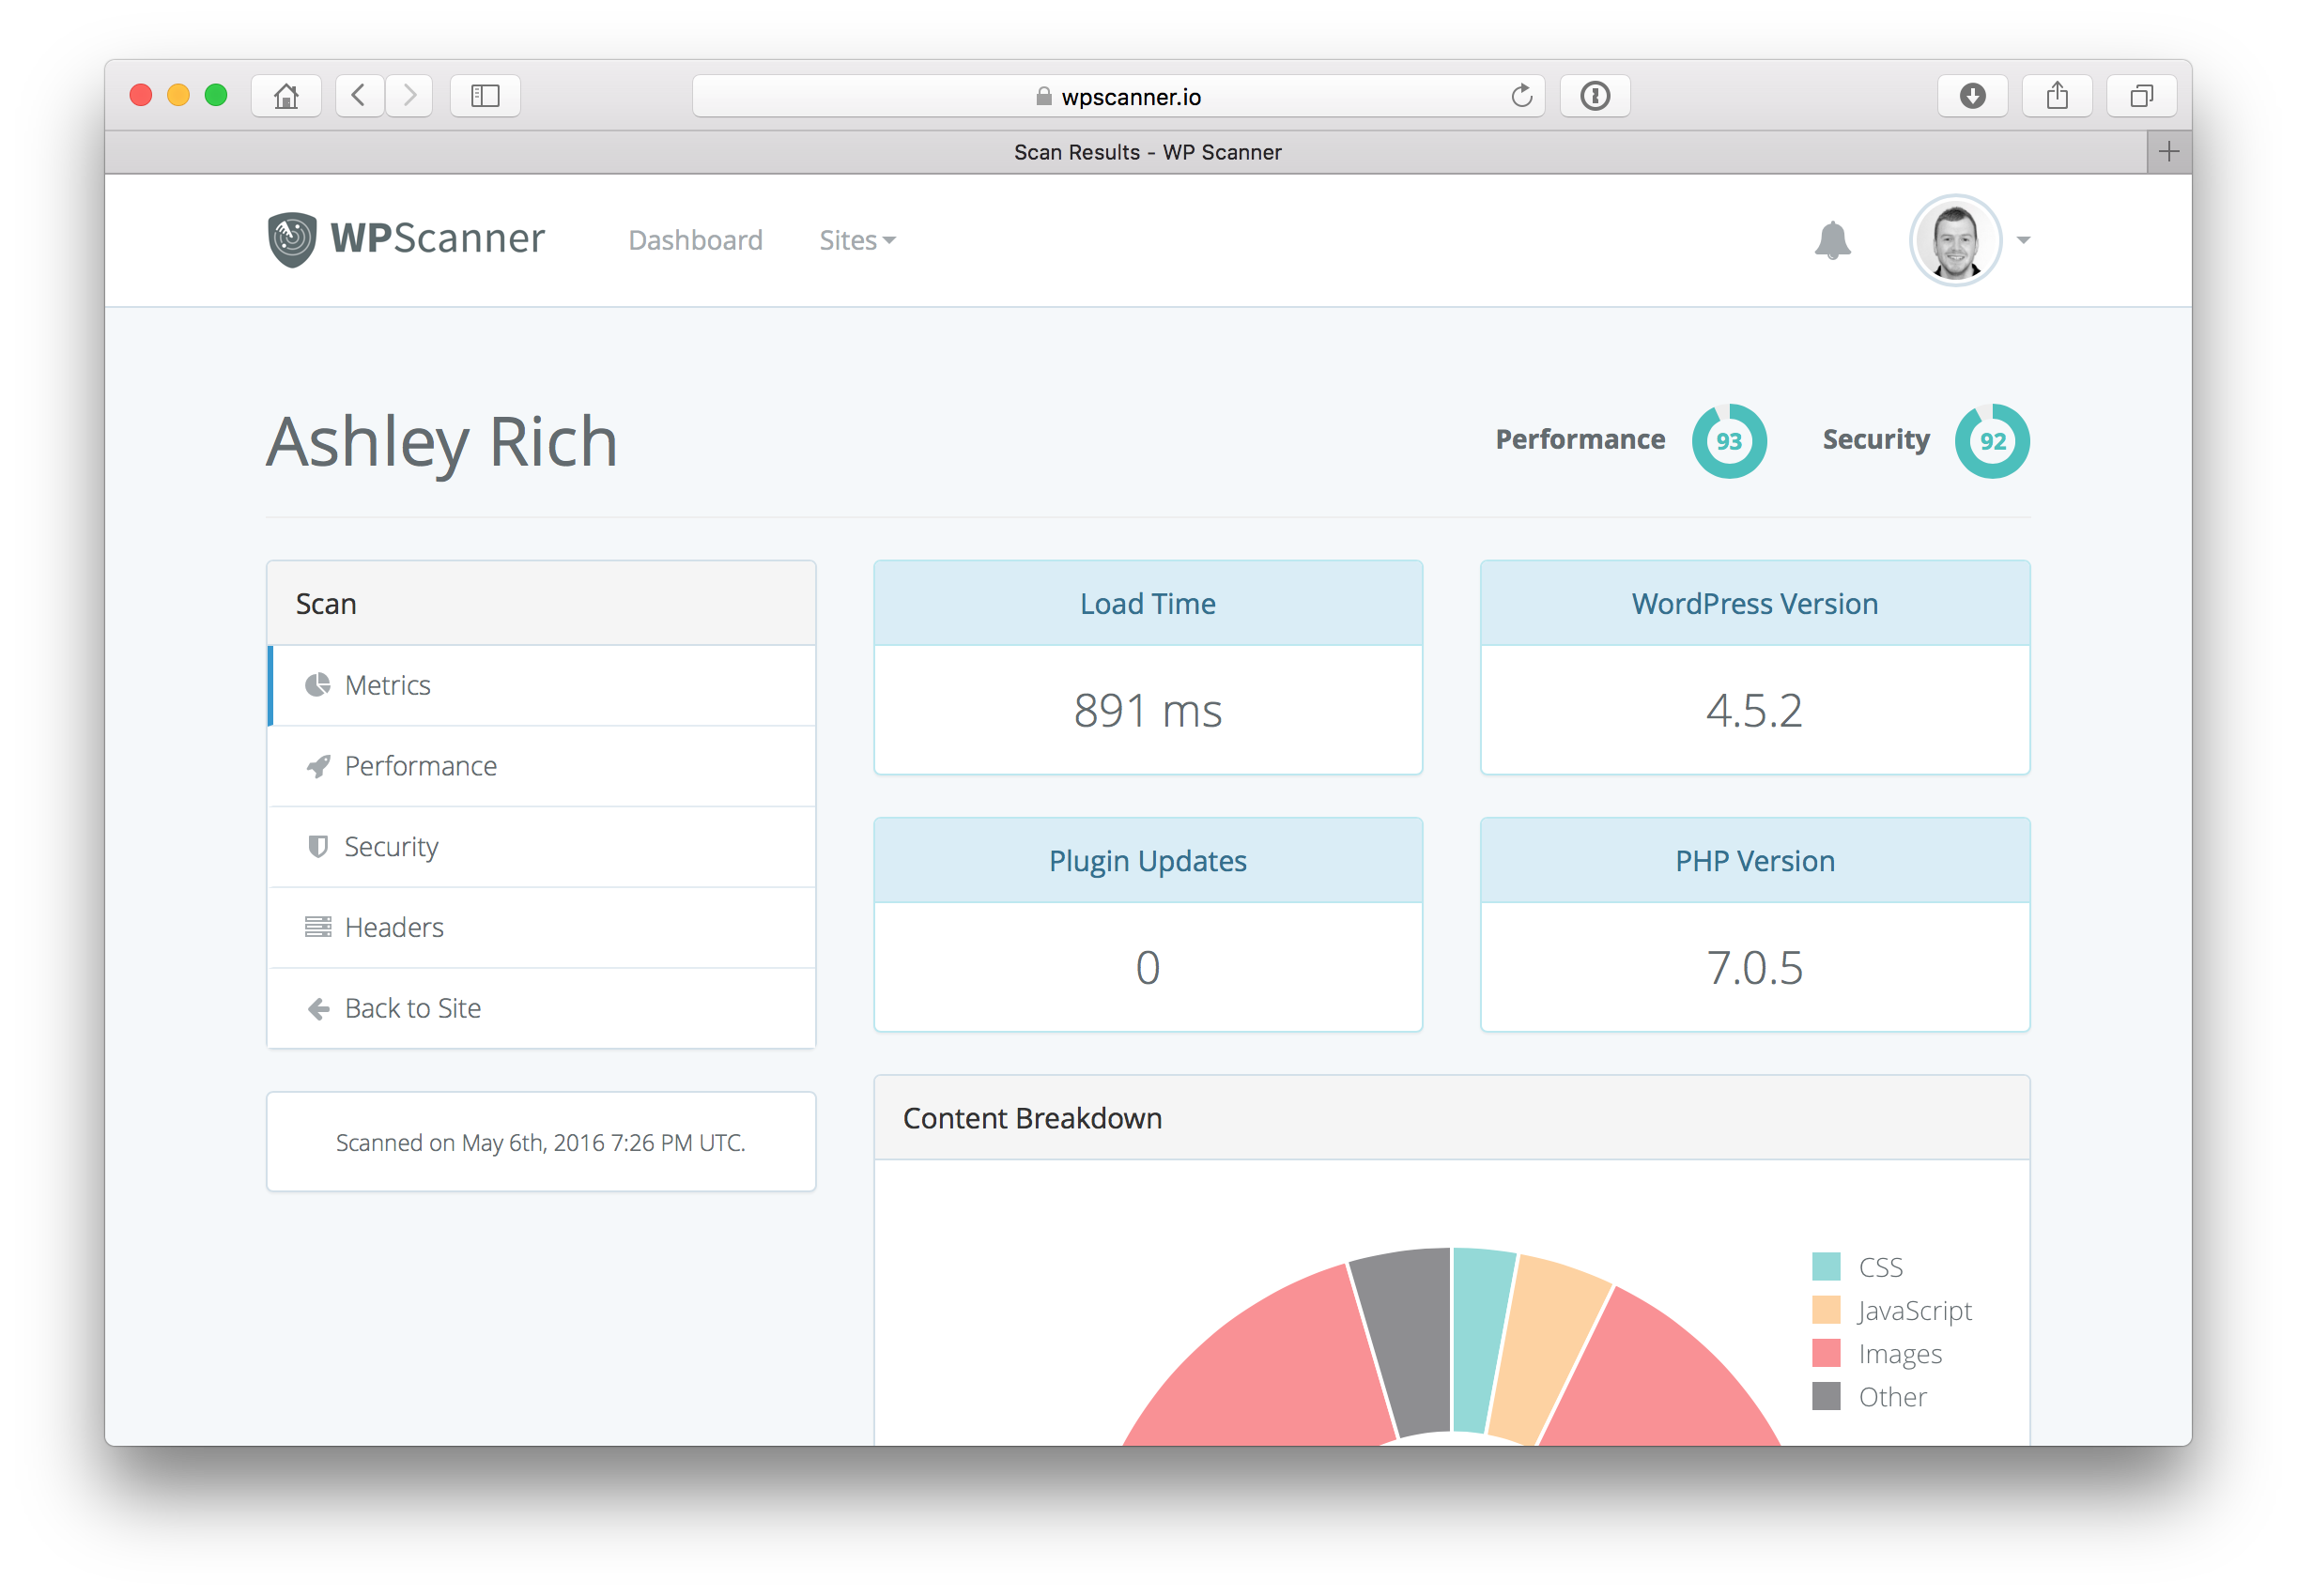Open the Safari downloads icon
This screenshot has height=1596, width=2297.
(1972, 96)
